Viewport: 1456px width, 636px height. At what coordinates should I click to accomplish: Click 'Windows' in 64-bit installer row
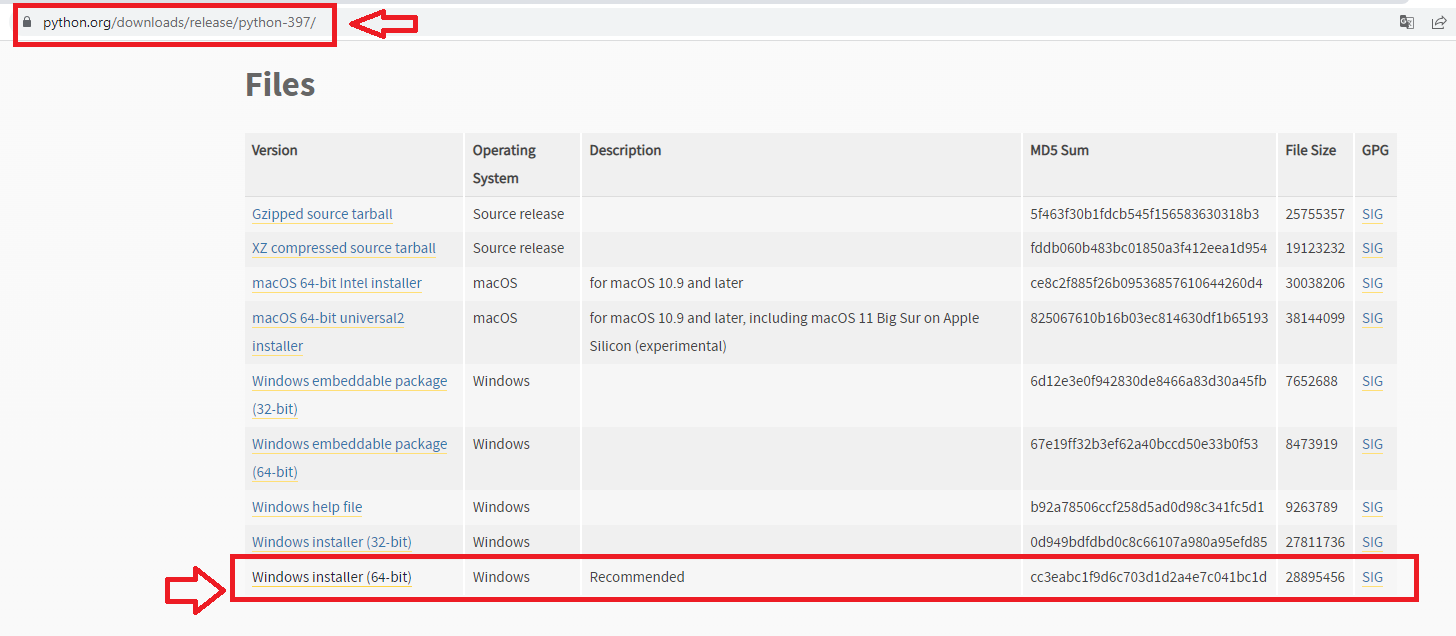(x=501, y=577)
